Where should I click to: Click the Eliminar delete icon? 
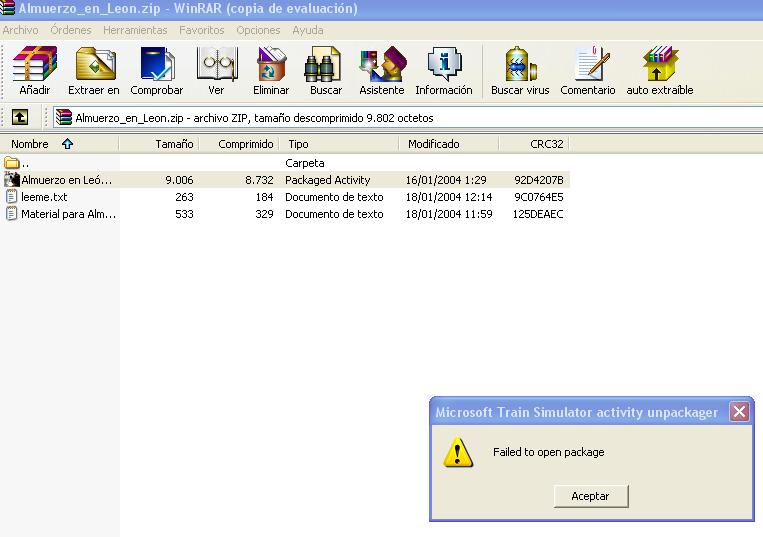[x=271, y=71]
